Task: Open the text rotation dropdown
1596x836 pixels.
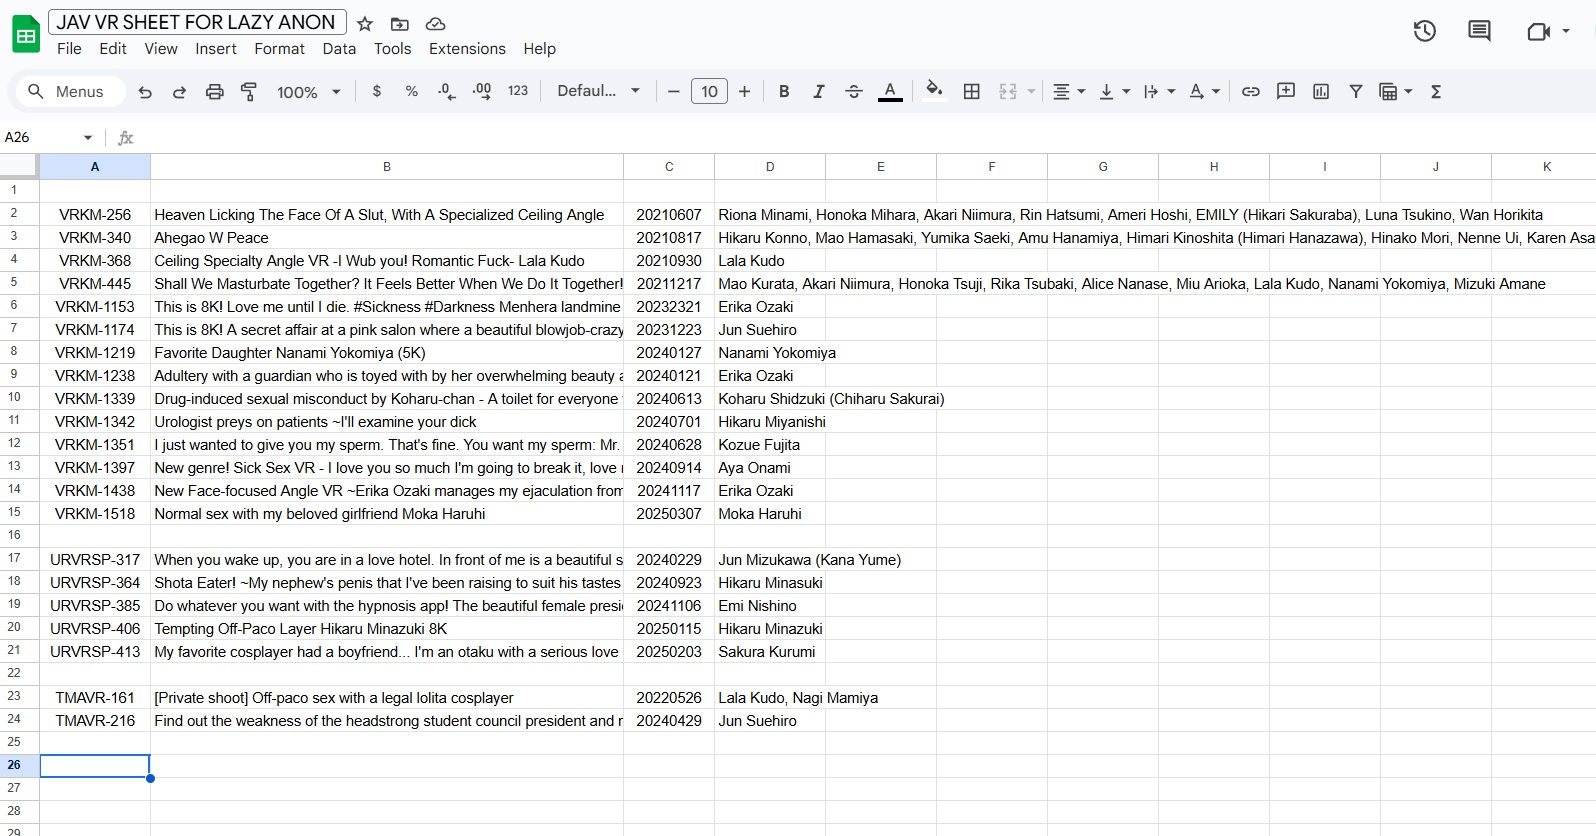Action: point(1204,91)
